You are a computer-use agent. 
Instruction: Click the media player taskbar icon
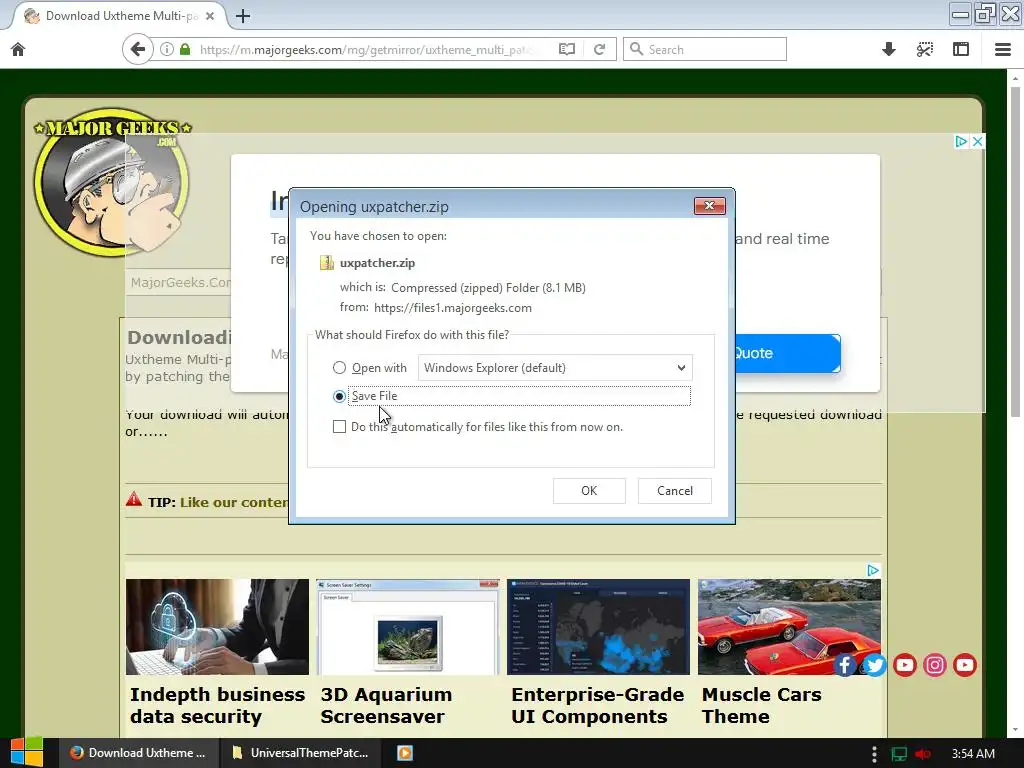pyautogui.click(x=405, y=753)
